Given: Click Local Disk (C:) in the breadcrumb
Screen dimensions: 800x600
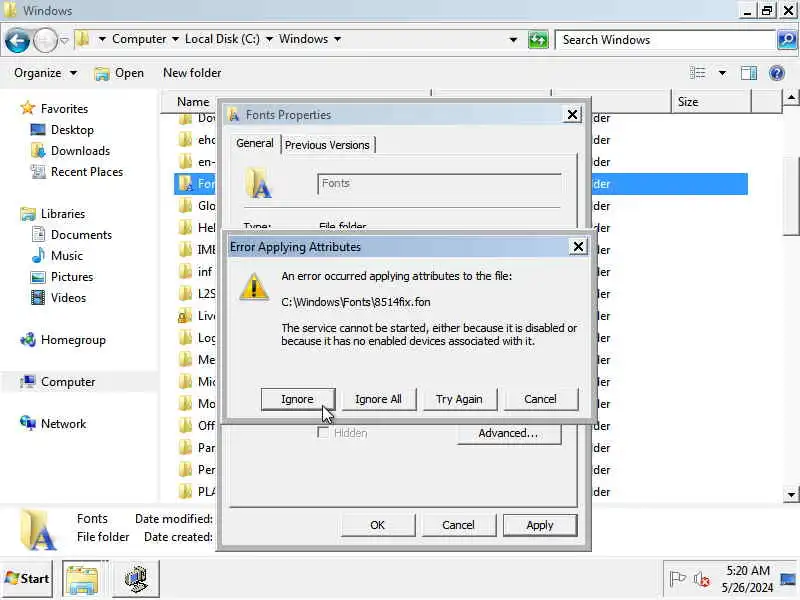Looking at the screenshot, I should [x=222, y=39].
